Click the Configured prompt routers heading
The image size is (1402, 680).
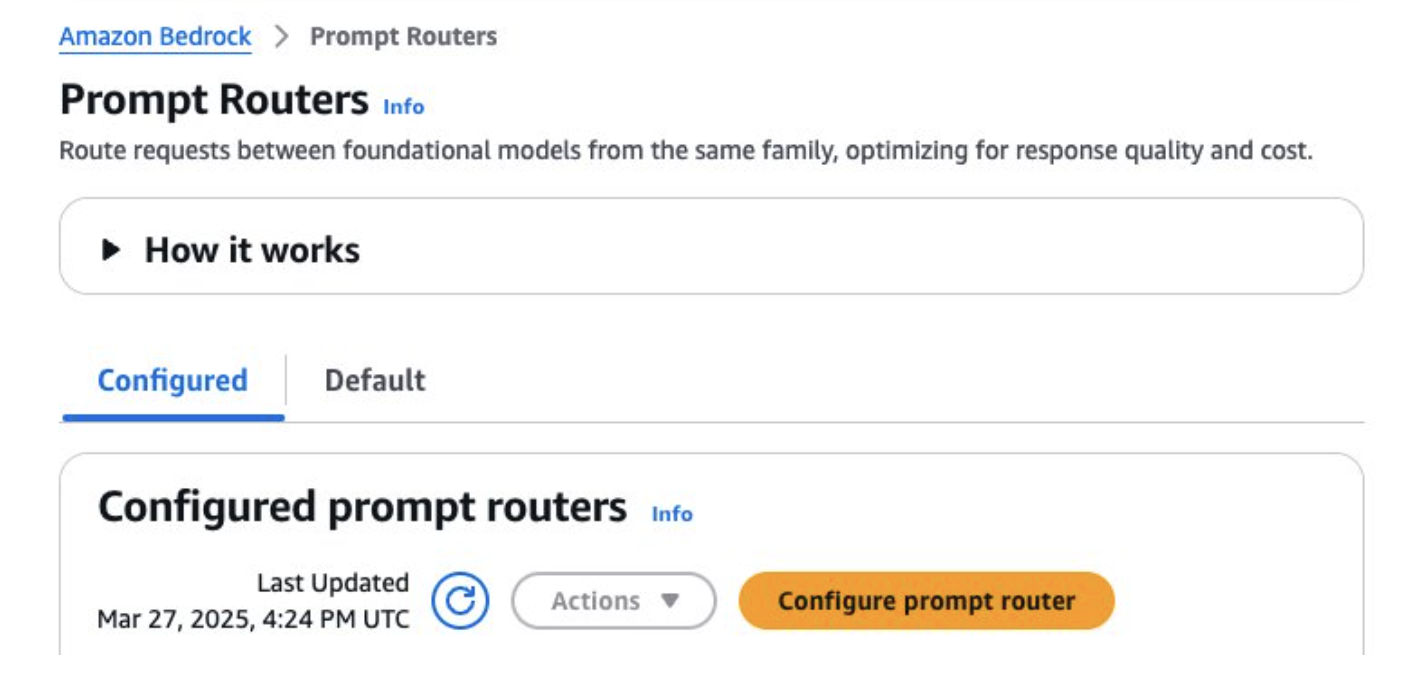(362, 508)
